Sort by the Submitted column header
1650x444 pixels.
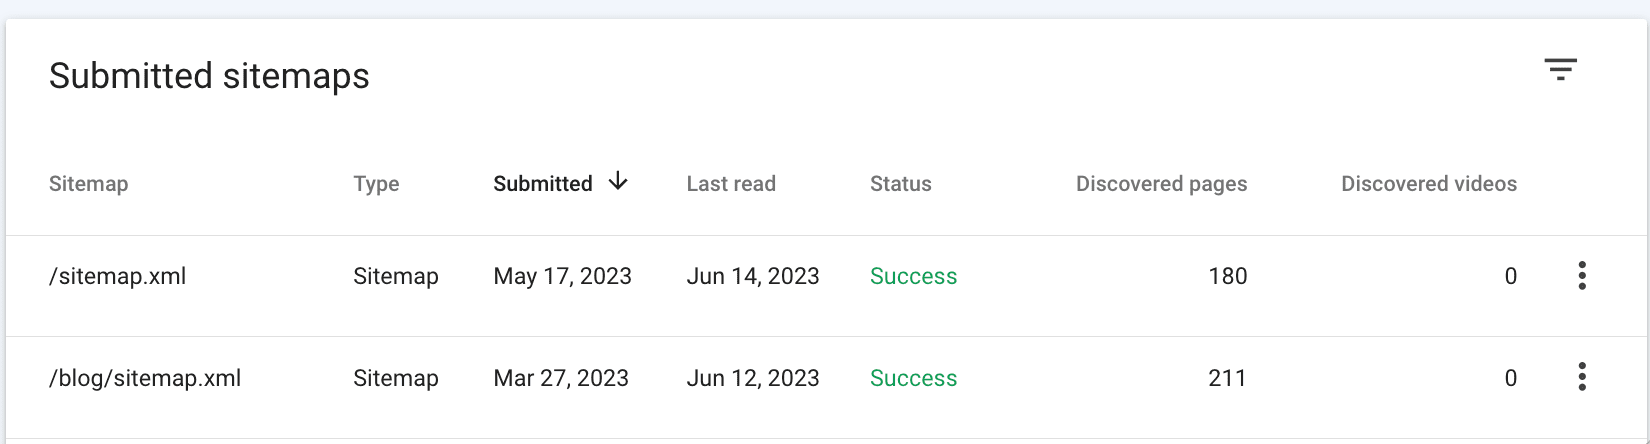543,184
